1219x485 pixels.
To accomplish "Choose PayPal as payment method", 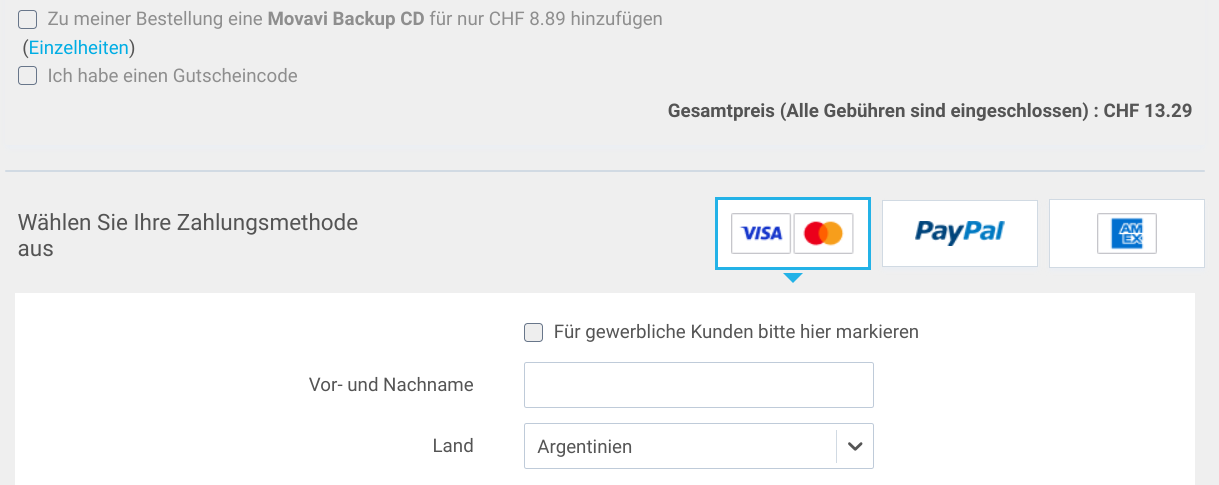I will click(x=959, y=234).
